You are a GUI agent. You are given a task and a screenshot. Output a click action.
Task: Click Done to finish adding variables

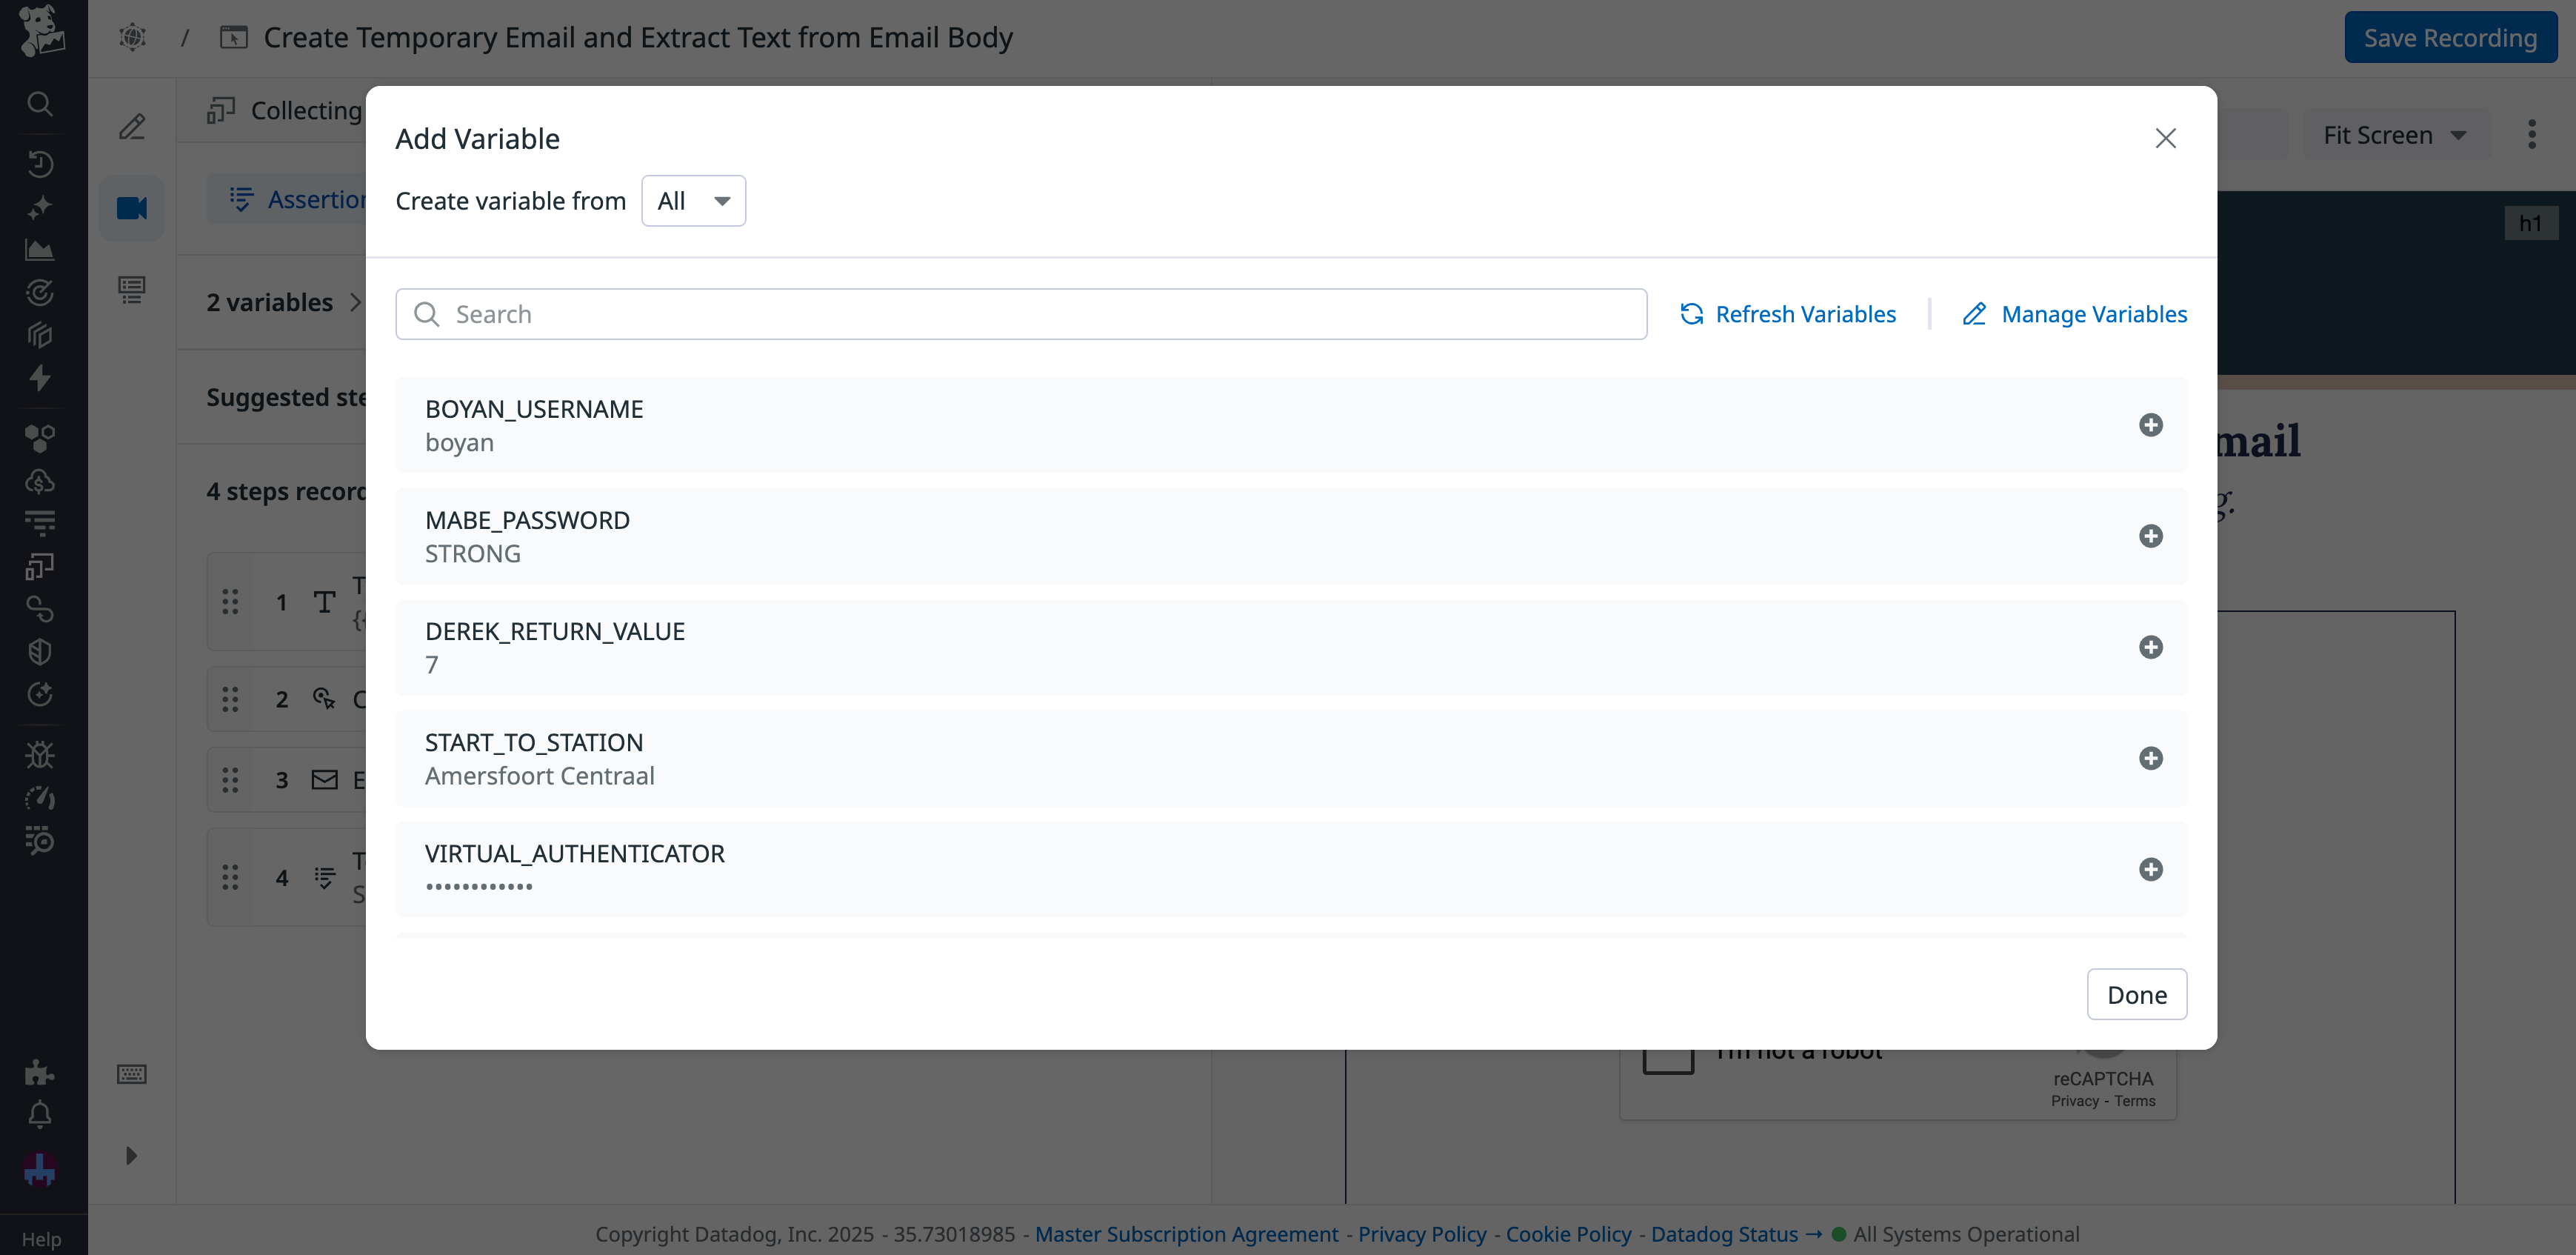point(2137,994)
